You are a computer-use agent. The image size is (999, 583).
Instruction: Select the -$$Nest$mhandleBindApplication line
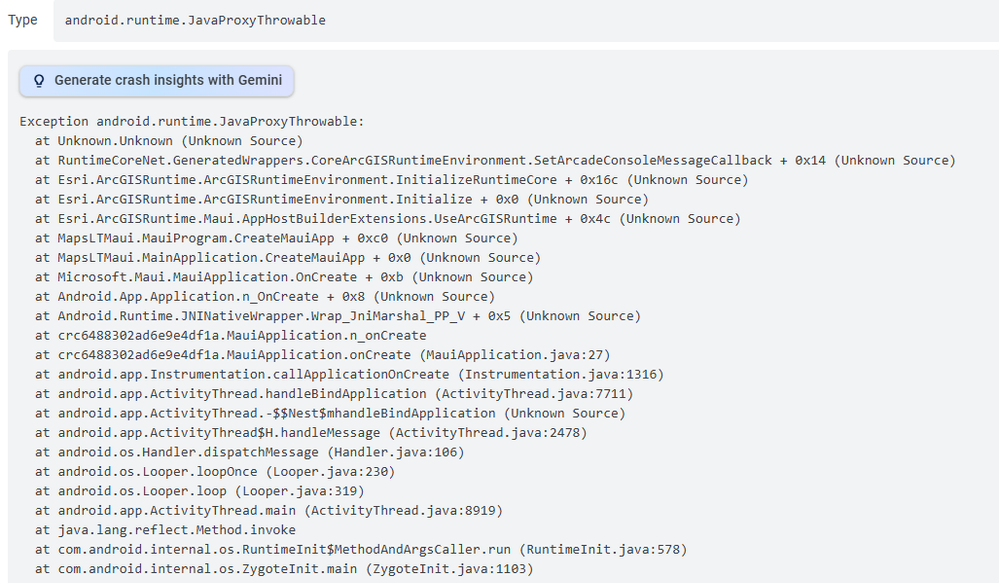[x=330, y=413]
